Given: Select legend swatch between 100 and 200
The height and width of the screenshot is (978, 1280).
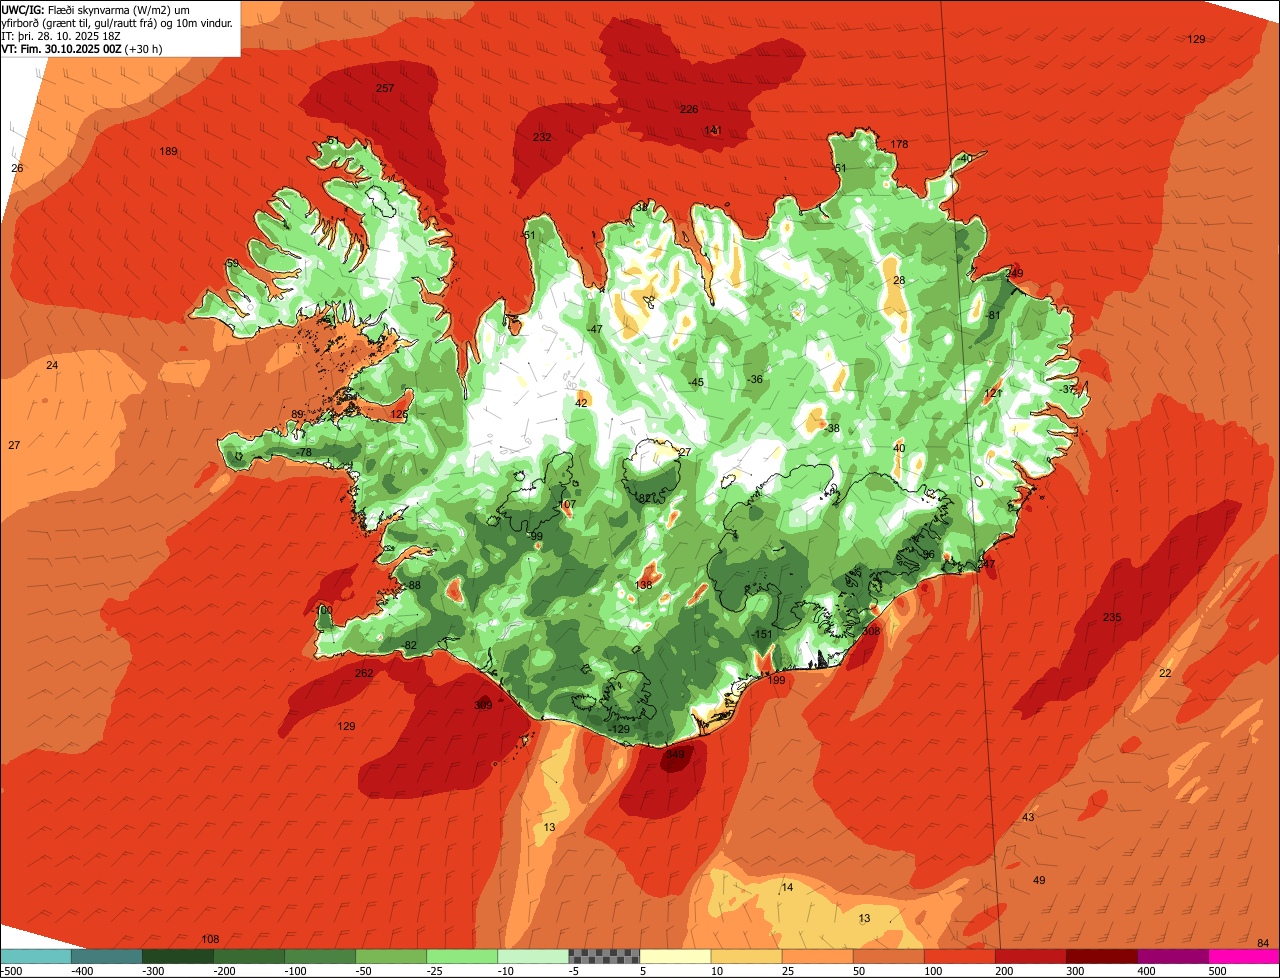Looking at the screenshot, I should 960,956.
